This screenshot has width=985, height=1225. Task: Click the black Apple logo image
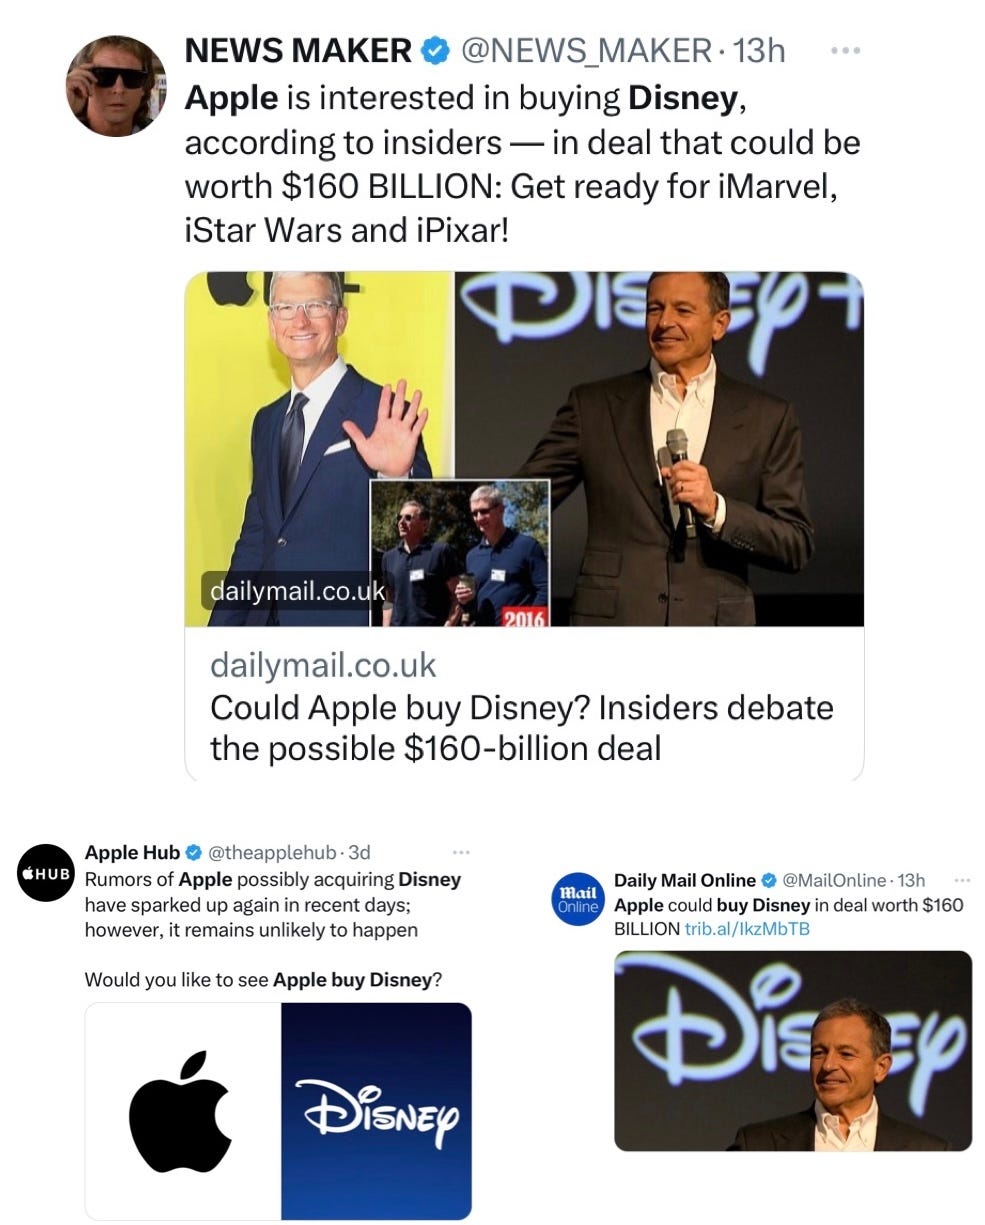(183, 1109)
